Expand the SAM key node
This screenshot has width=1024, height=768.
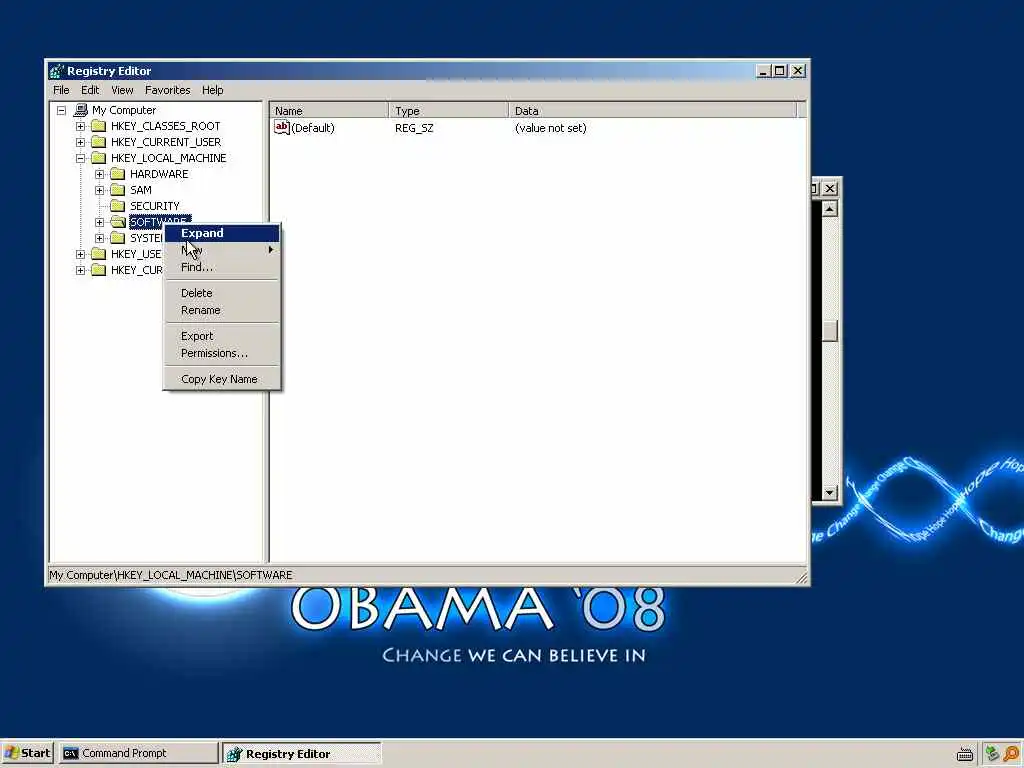coord(99,190)
